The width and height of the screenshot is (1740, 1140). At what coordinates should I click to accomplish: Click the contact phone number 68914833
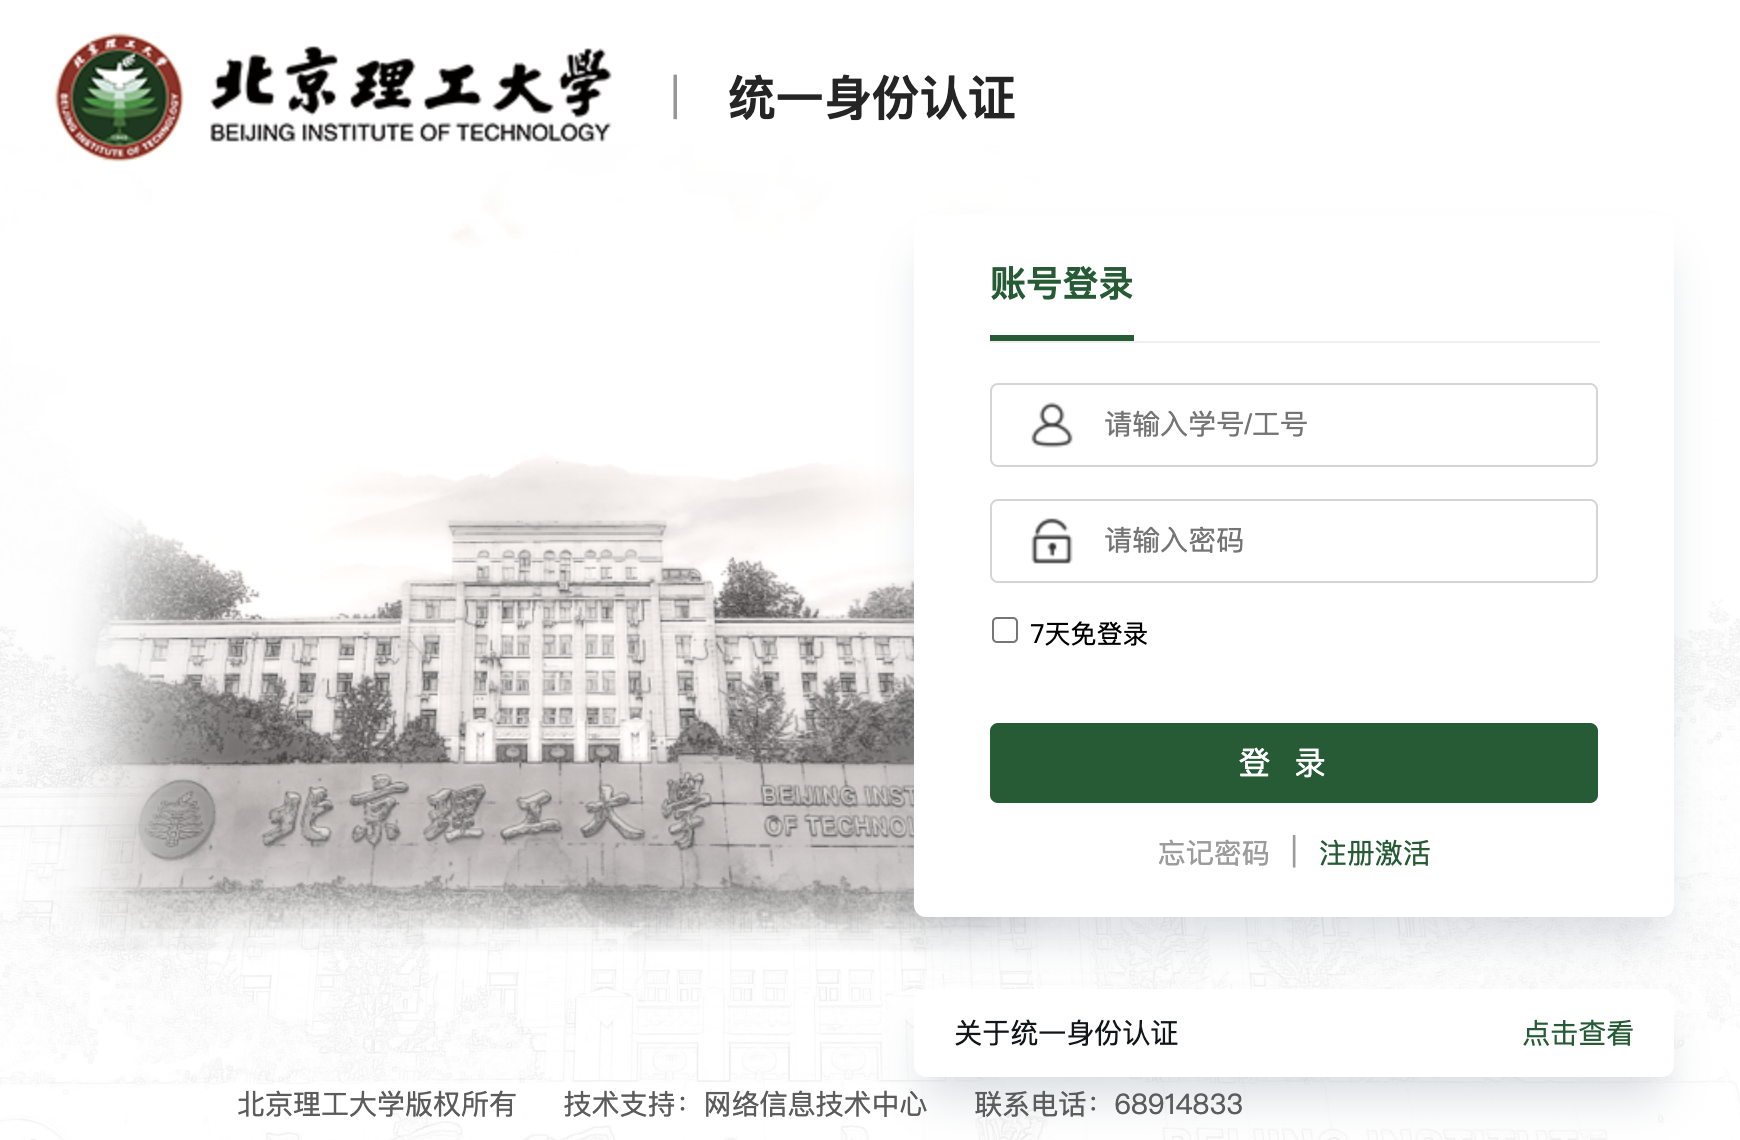(x=1178, y=1104)
